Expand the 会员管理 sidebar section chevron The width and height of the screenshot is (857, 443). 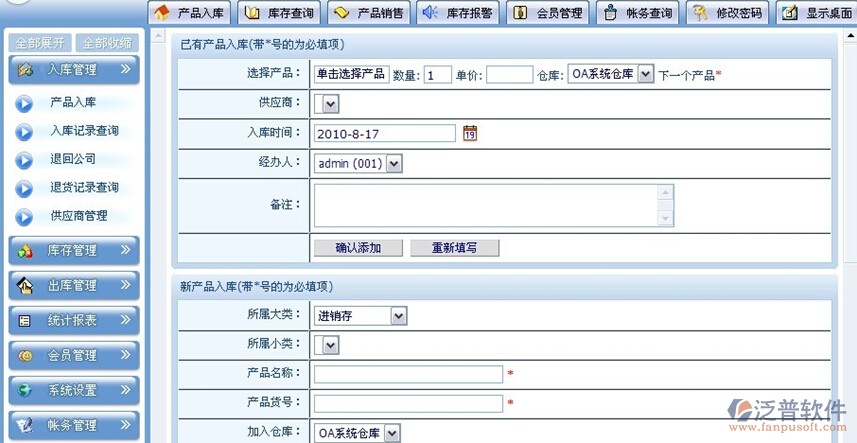pos(126,355)
